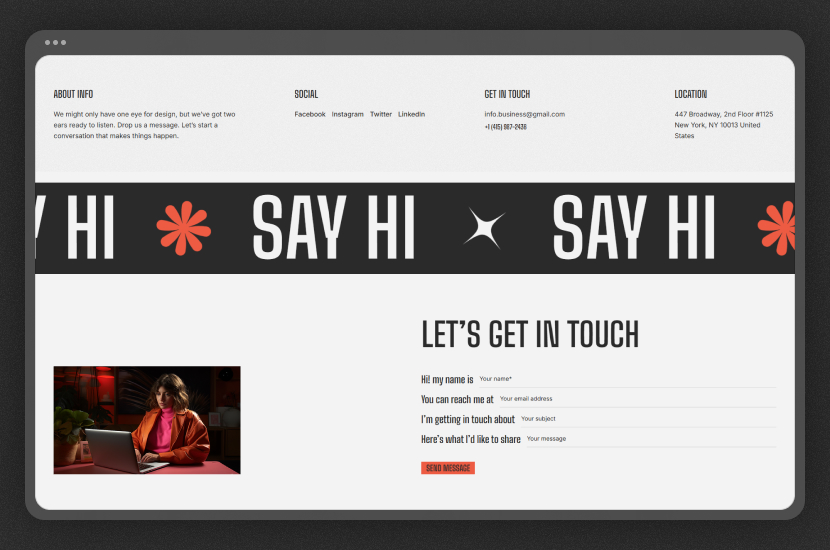Click the 'Your message' input field

click(x=648, y=439)
